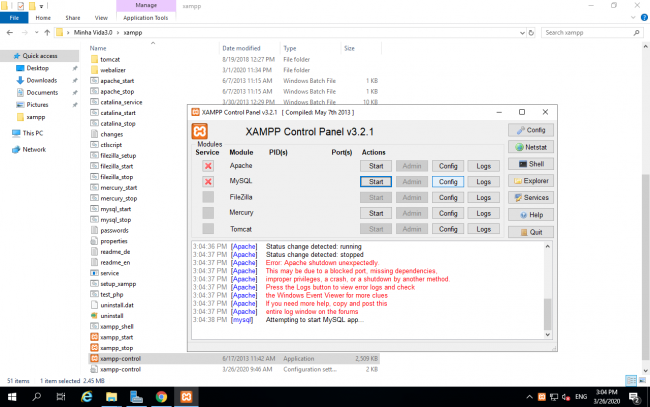Viewport: 650px width, 407px height.
Task: Refresh the xampp folder view
Action: [x=531, y=33]
